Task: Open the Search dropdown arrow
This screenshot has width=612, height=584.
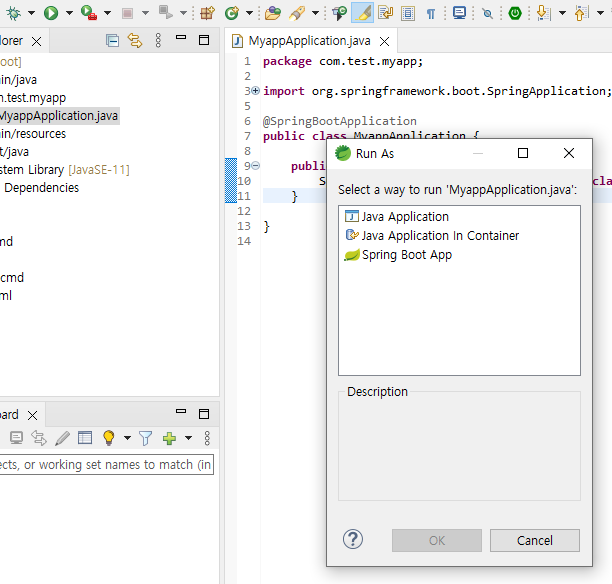Action: [315, 13]
